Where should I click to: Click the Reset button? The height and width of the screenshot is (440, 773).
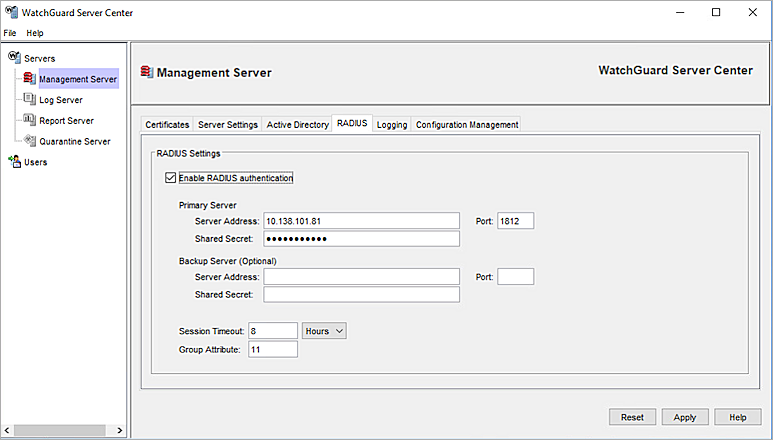[632, 417]
